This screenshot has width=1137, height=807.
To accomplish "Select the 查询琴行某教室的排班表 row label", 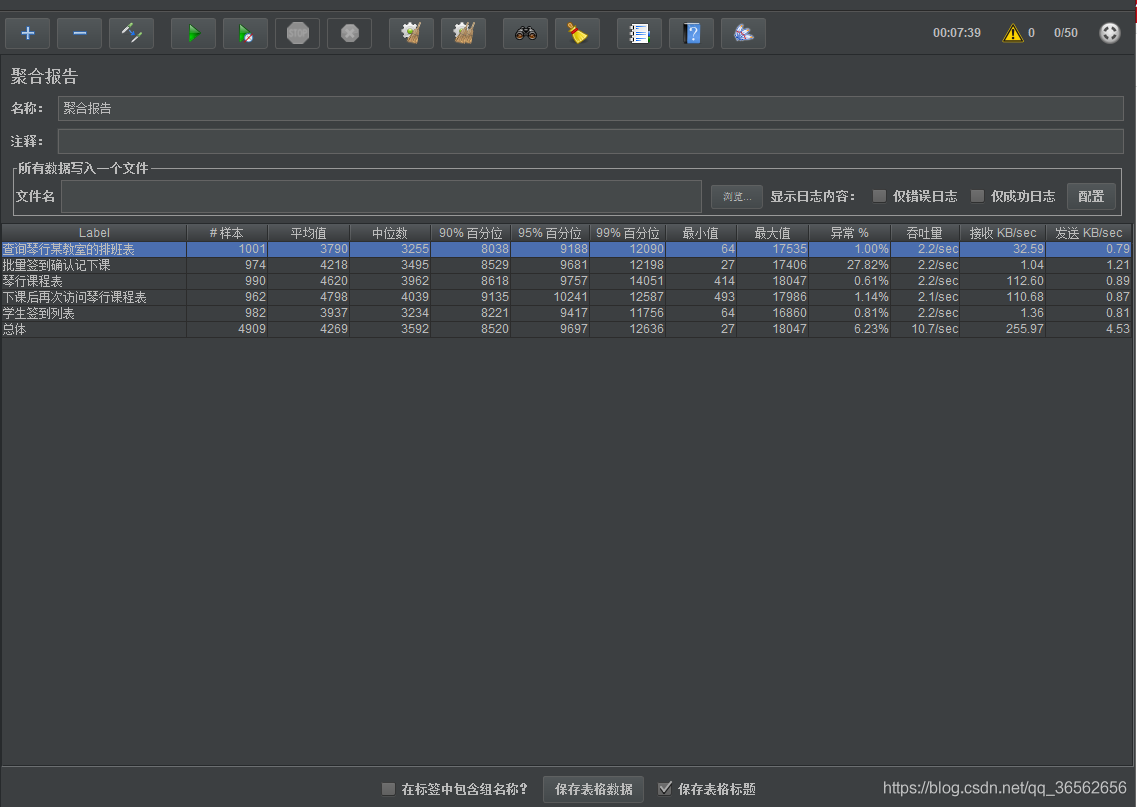I will 69,249.
